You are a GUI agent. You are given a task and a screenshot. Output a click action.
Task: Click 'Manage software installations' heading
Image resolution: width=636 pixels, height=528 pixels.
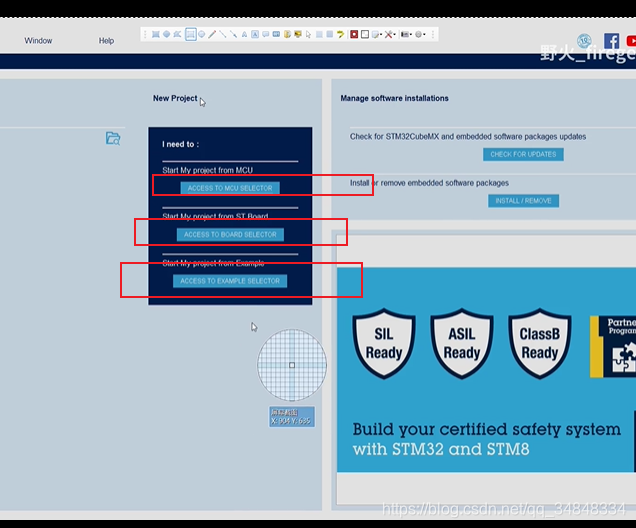tap(394, 98)
